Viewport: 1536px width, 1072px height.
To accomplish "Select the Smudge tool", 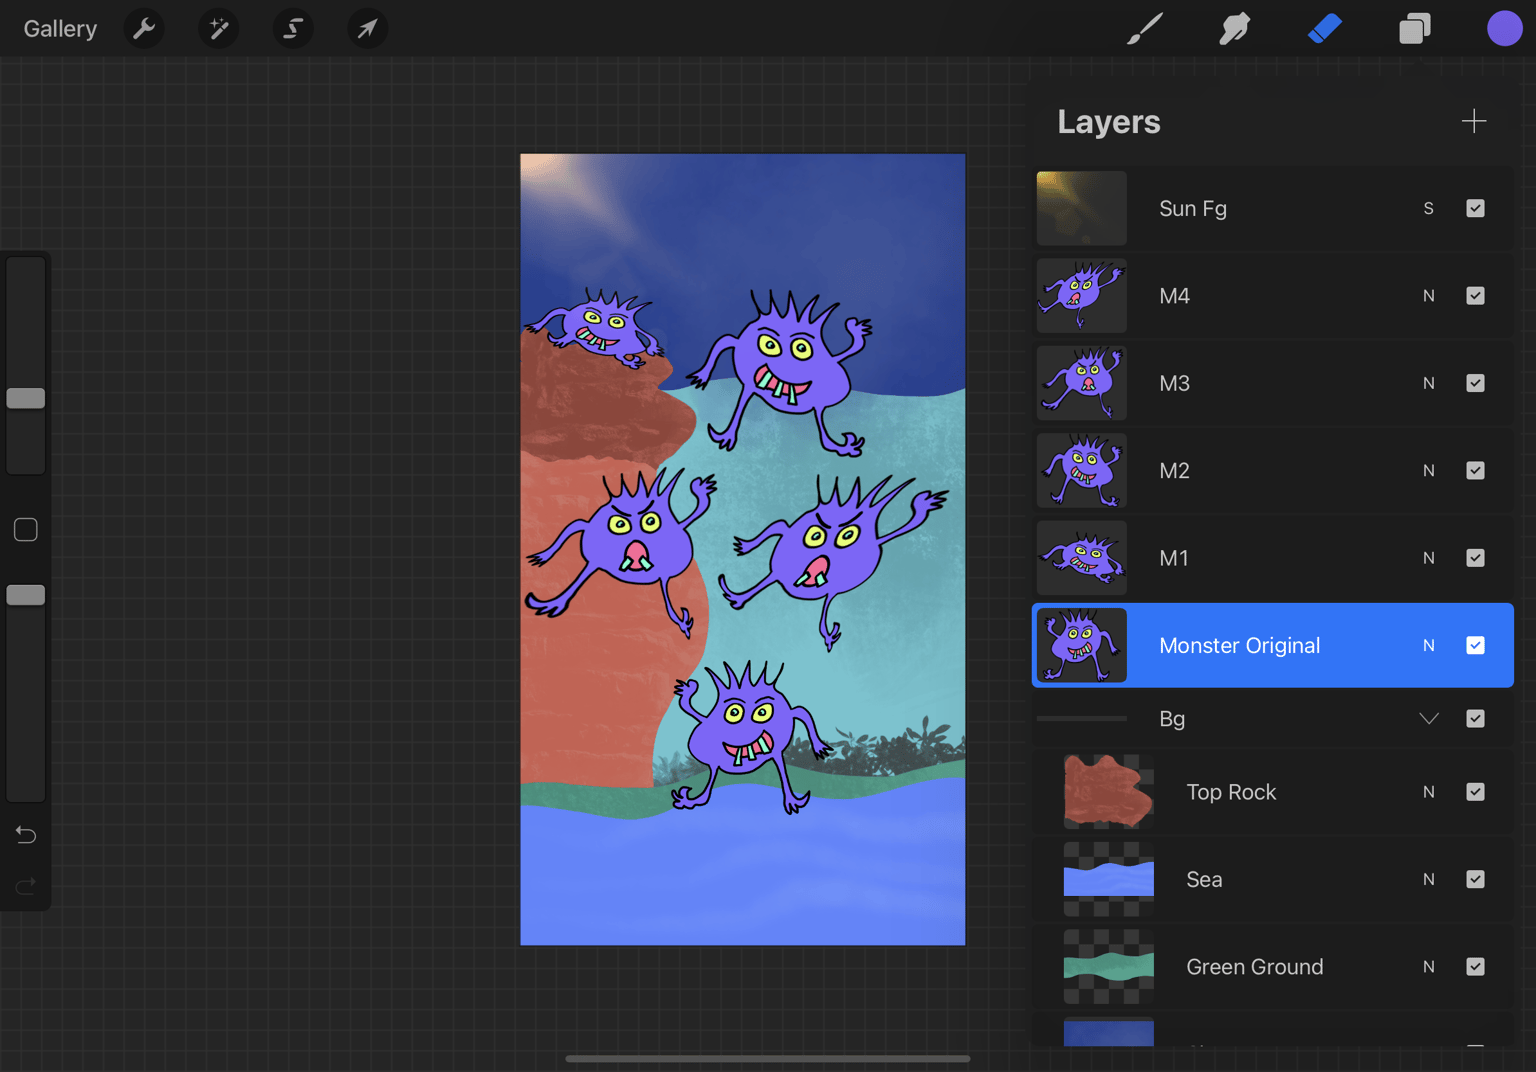I will (x=1235, y=29).
